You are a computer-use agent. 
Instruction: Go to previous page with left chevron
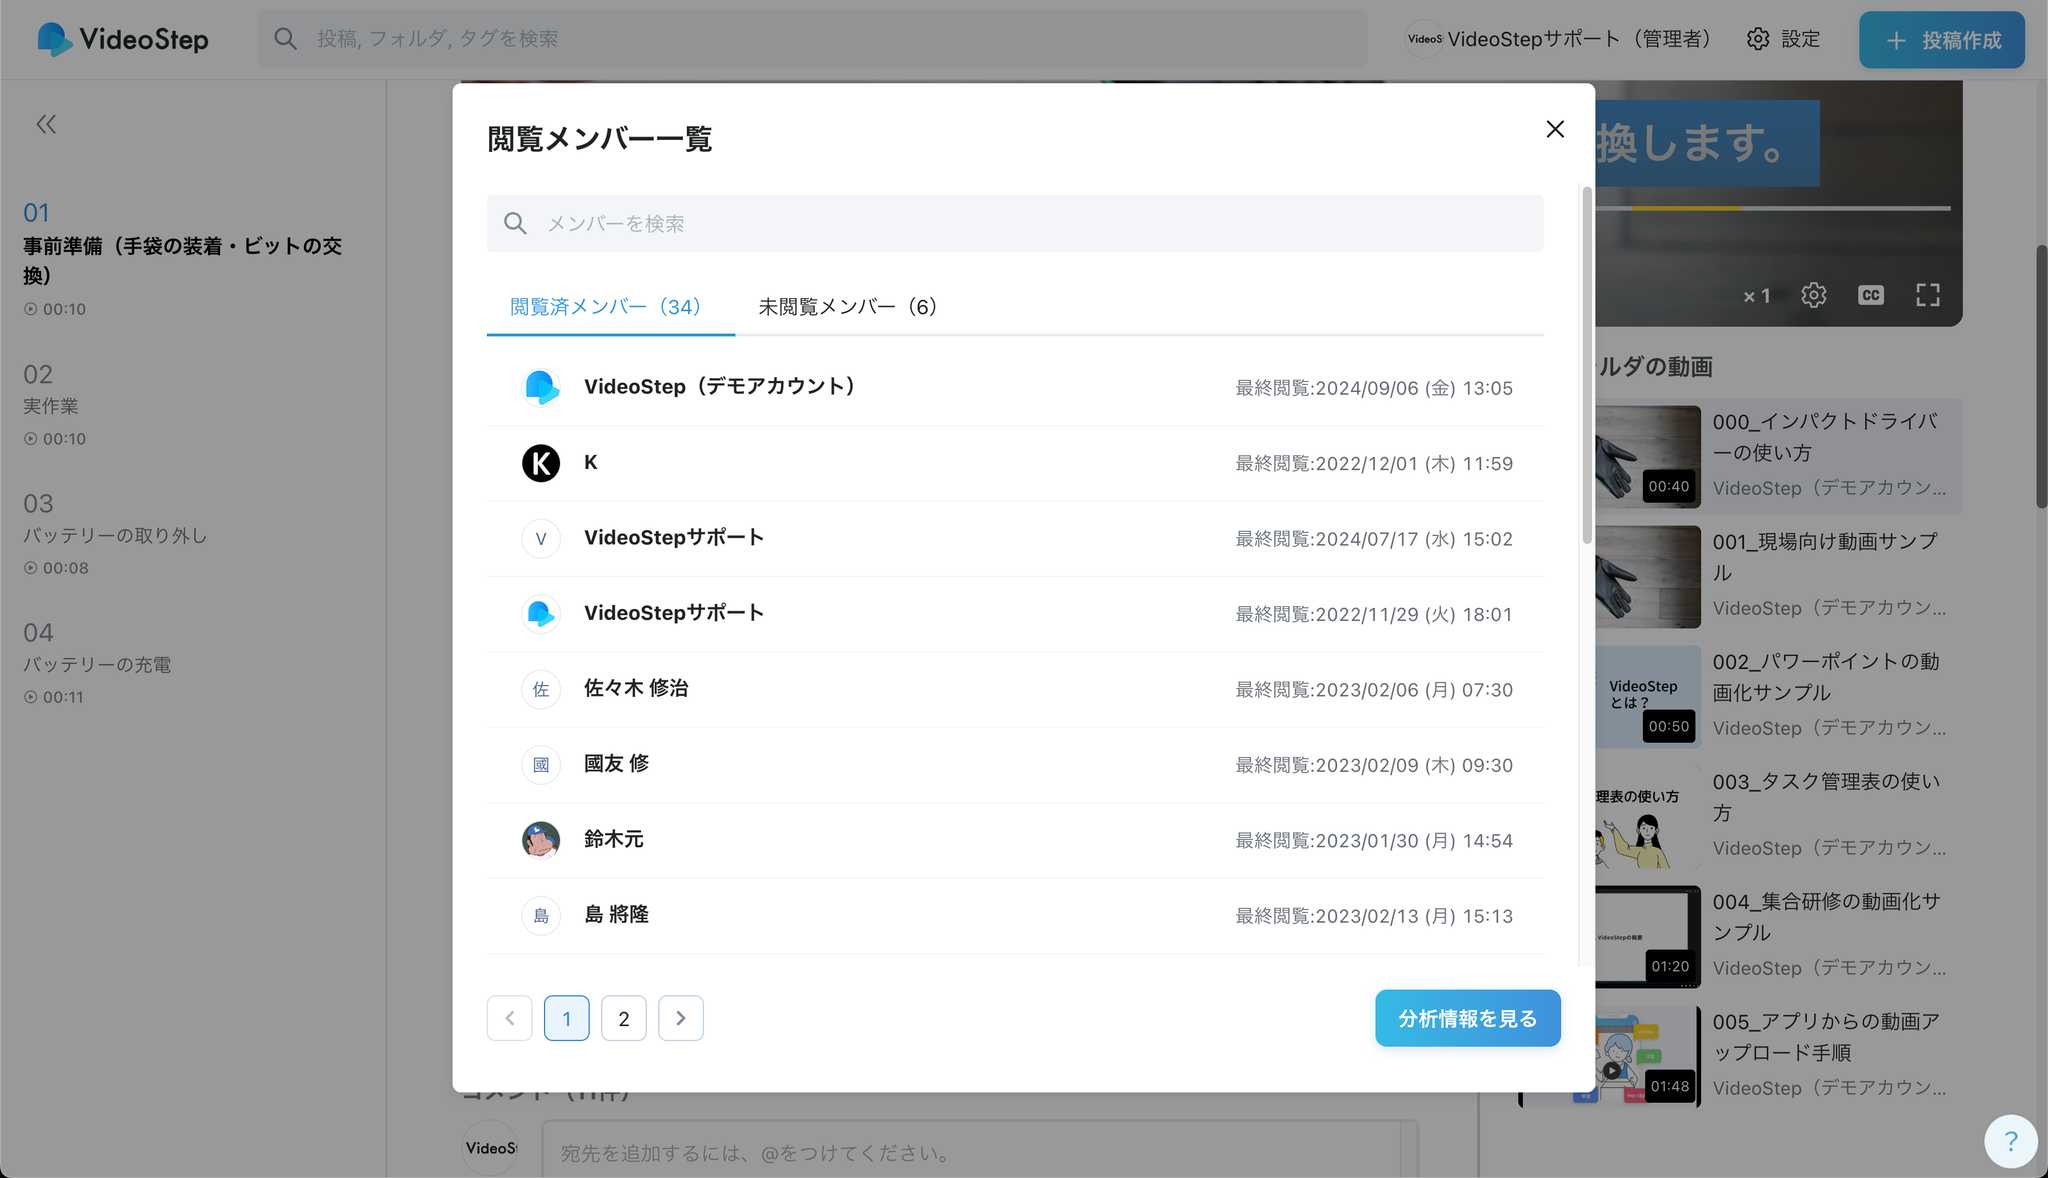point(510,1018)
